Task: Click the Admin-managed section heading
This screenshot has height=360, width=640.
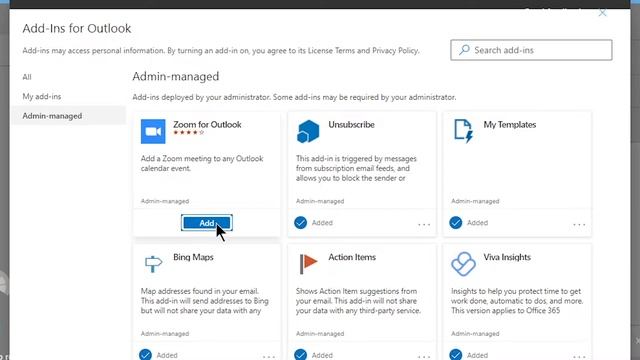Action: [x=176, y=76]
